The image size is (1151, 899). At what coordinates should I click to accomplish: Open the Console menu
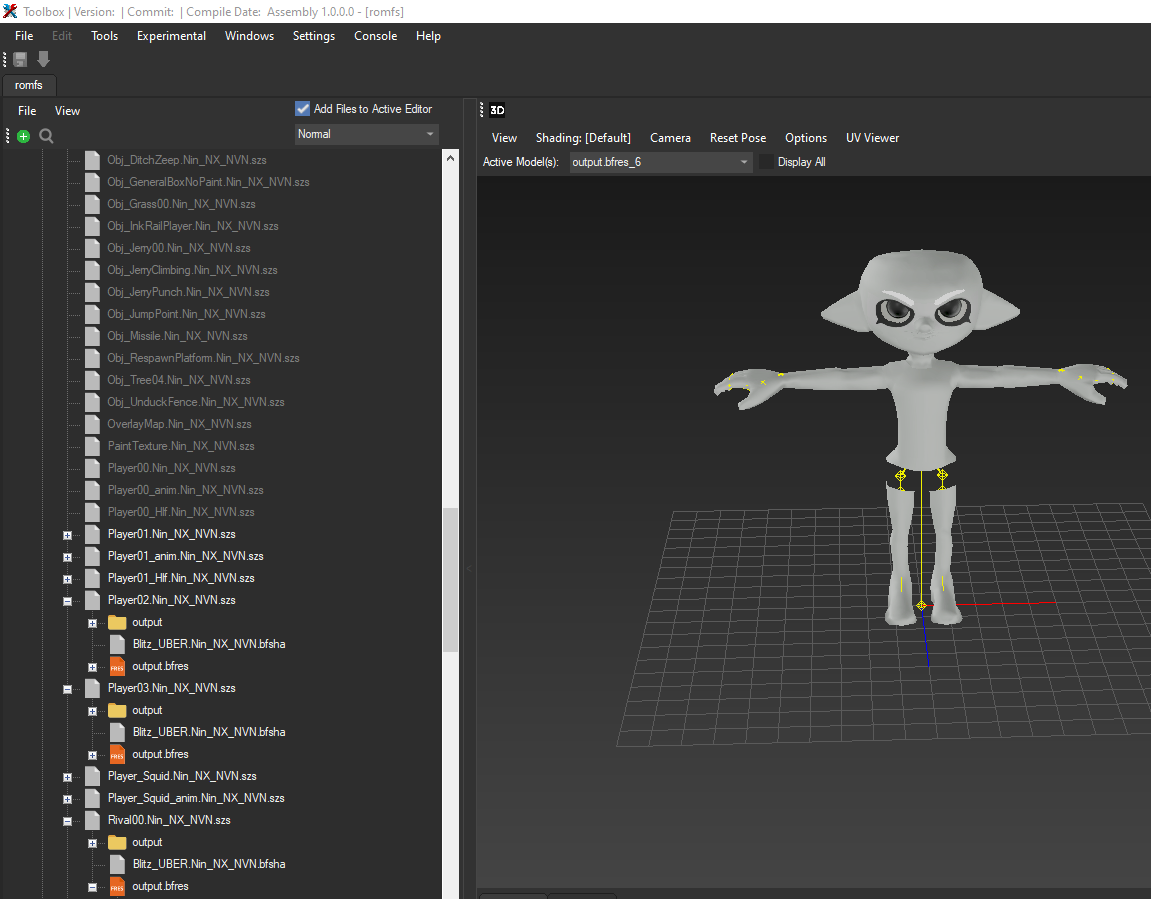375,36
